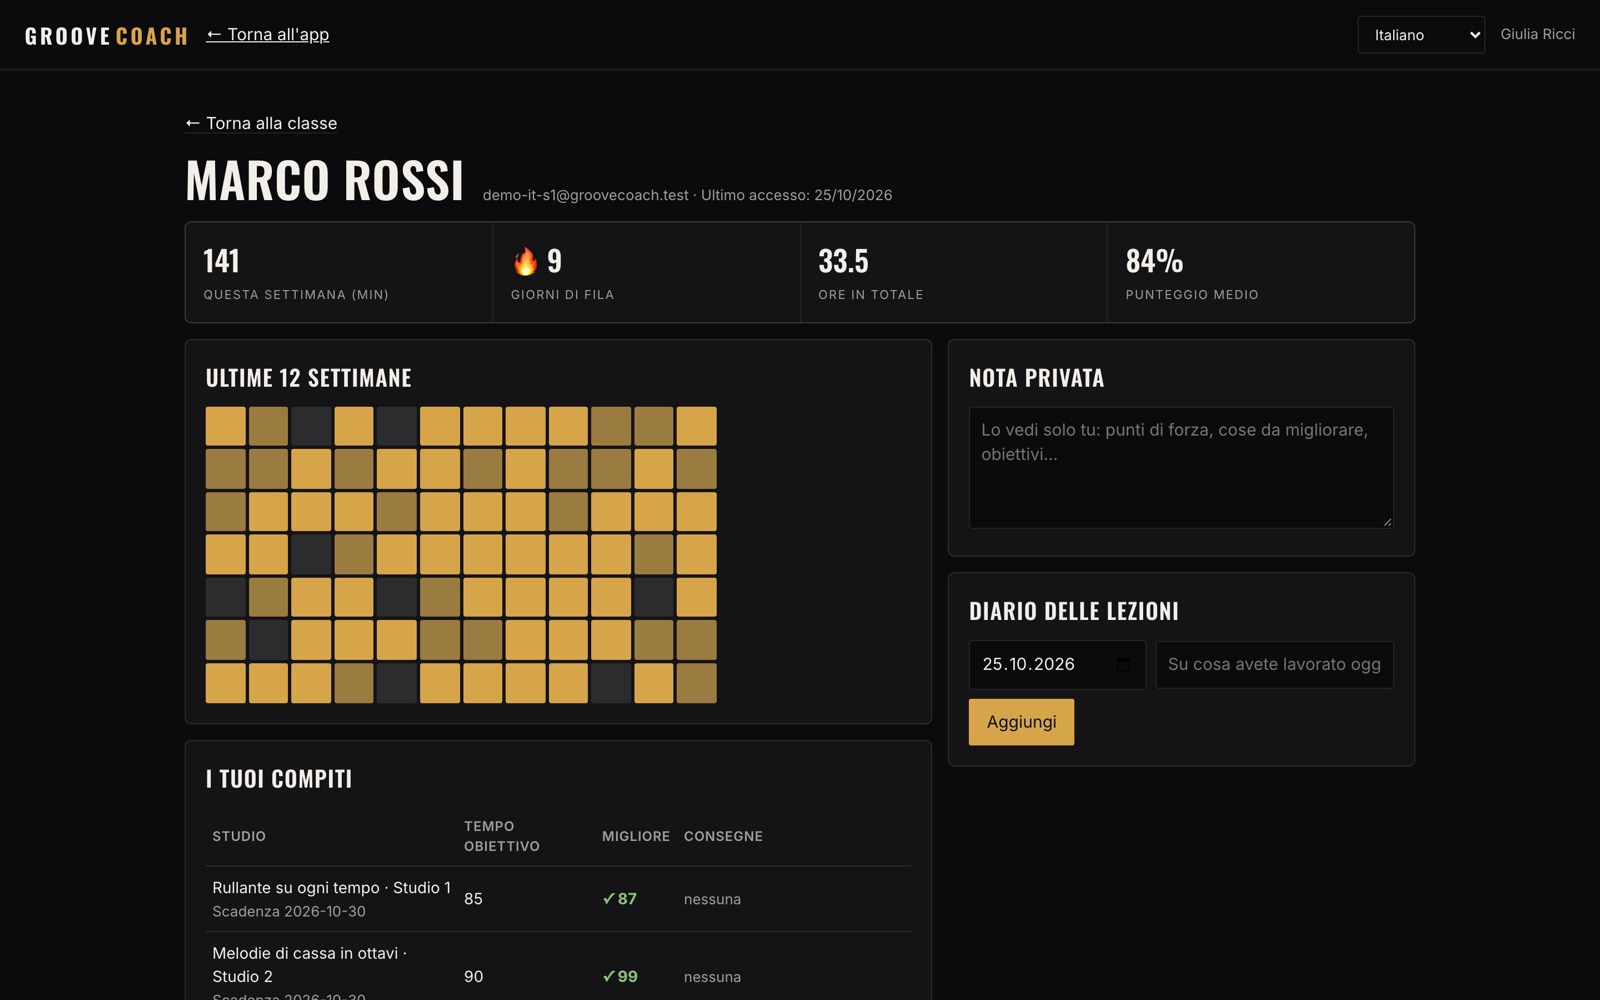Viewport: 1600px width, 1000px height.
Task: Click the 'Ultime 12 settimane' heading
Action: tap(308, 378)
